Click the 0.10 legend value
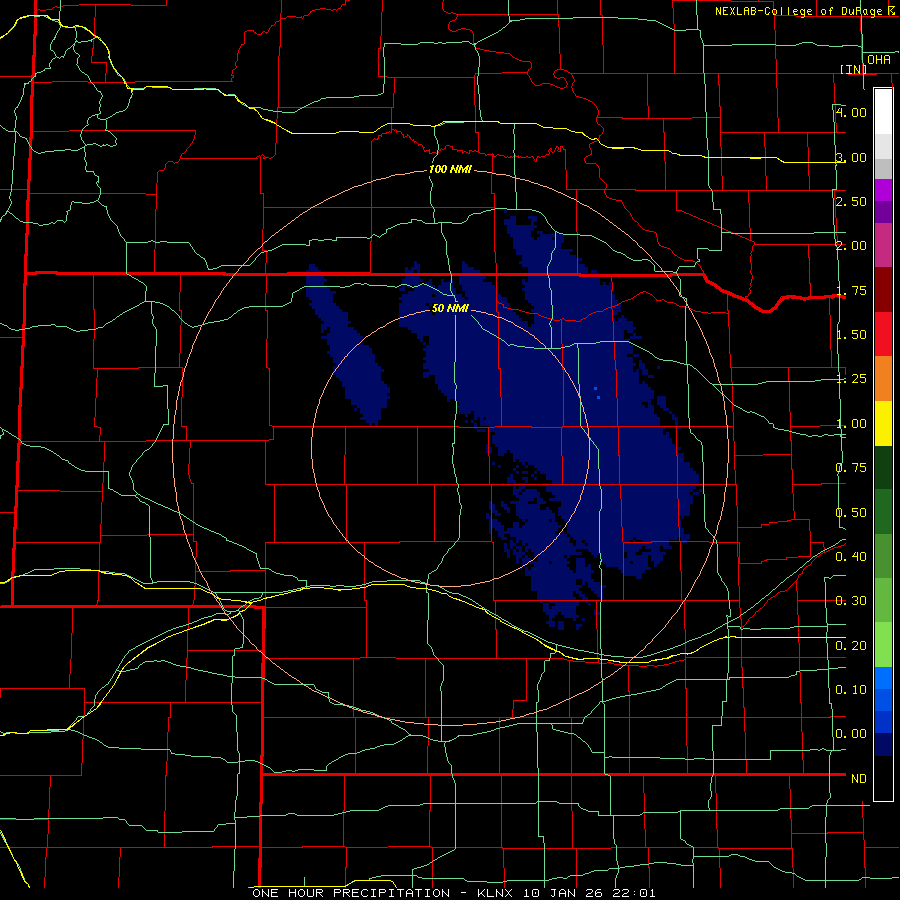 point(851,690)
